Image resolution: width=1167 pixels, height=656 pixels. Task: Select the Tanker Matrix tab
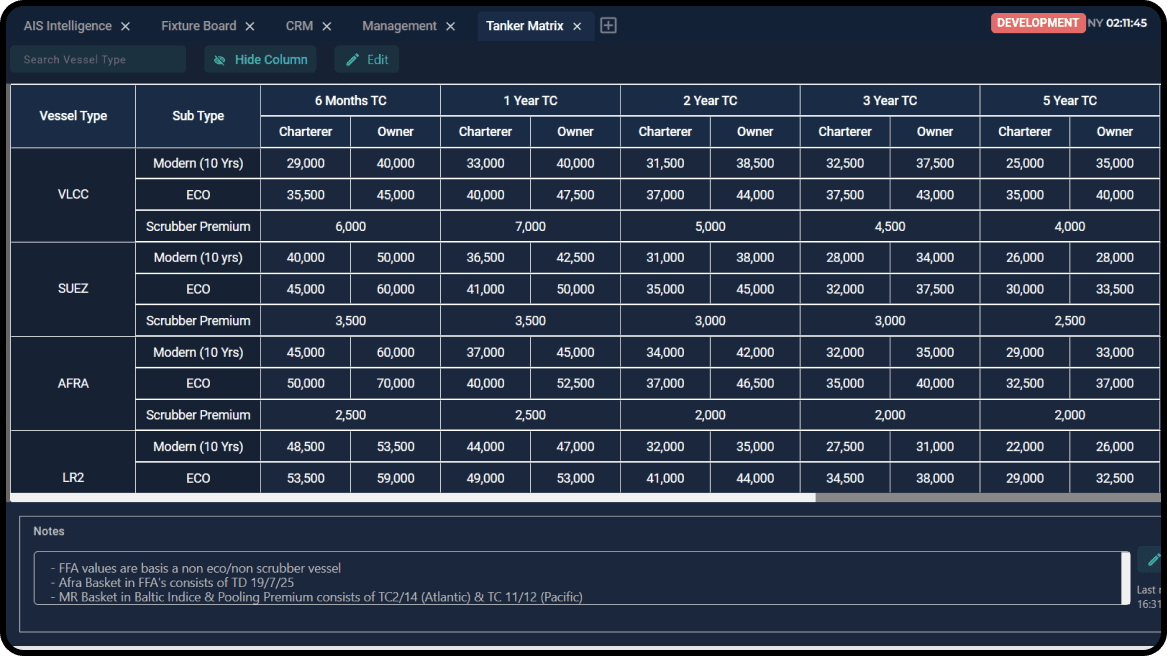pos(525,26)
